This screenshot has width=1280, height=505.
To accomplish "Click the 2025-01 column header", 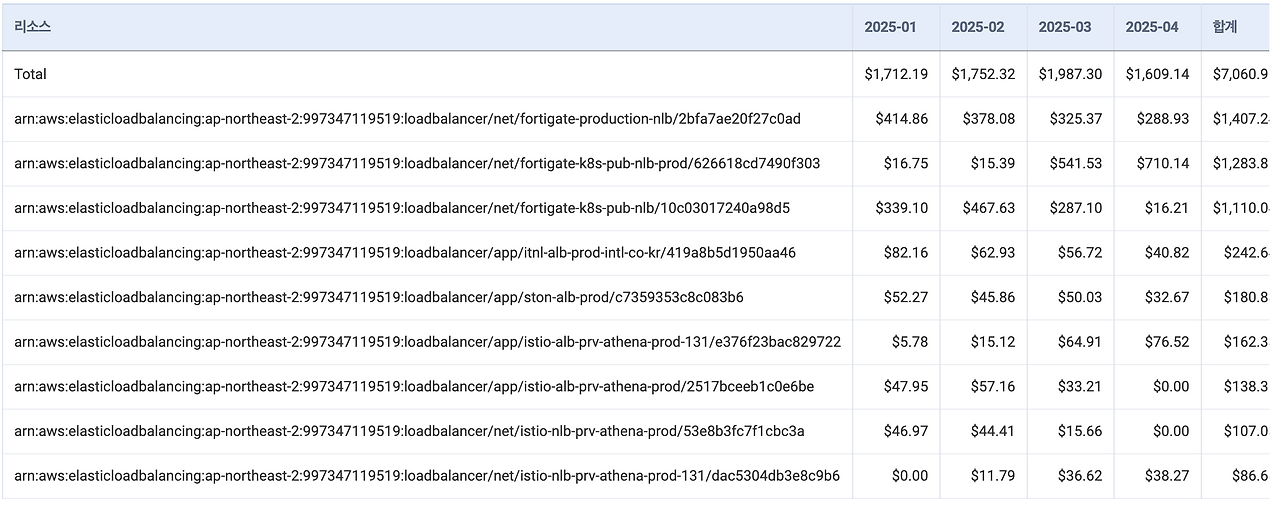I will [x=896, y=27].
